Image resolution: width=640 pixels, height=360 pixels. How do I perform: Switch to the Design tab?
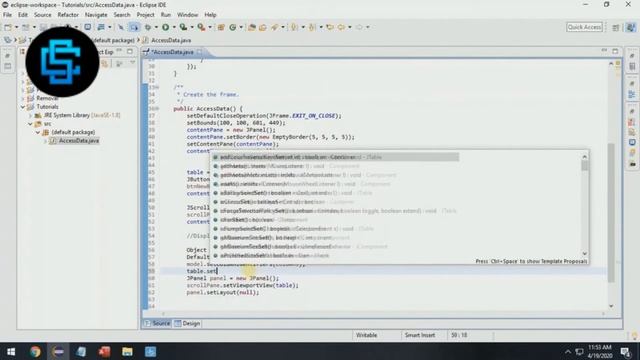click(187, 323)
